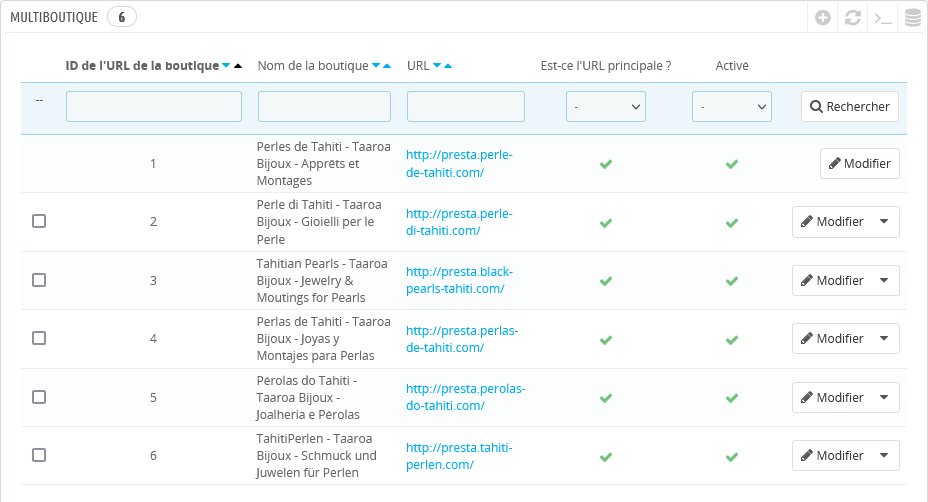Toggle main URL checkmark for row 5
This screenshot has width=928, height=502.
click(605, 398)
